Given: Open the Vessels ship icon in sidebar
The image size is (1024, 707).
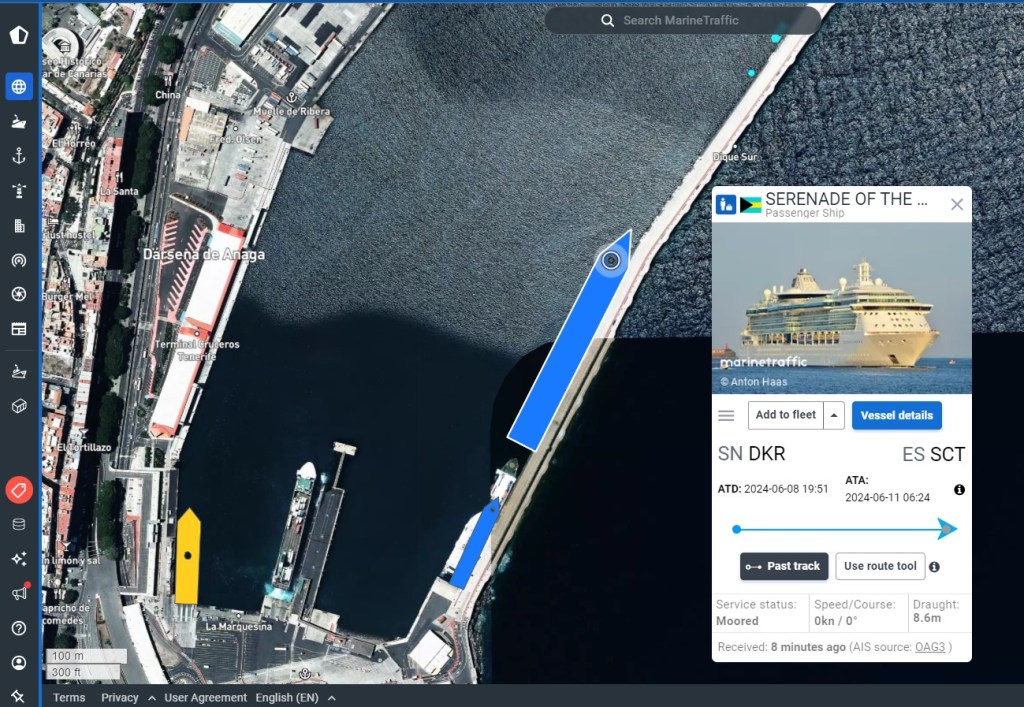Looking at the screenshot, I should click(18, 121).
